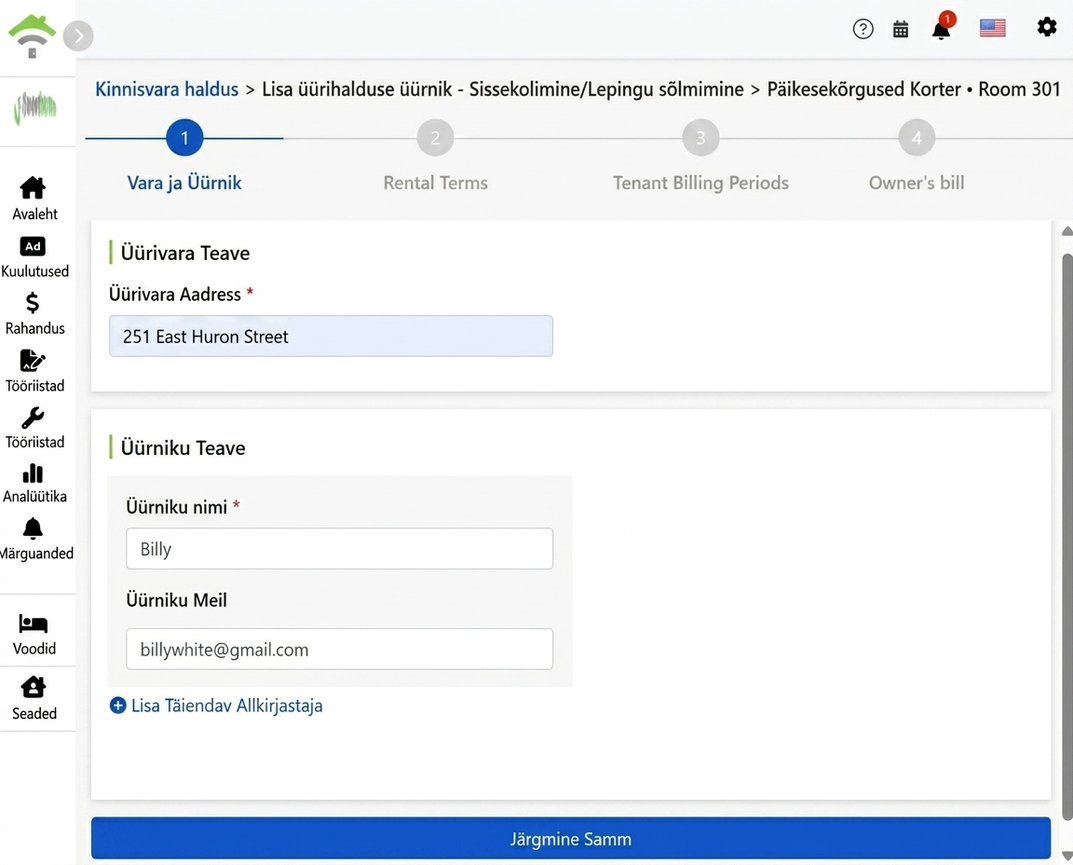Open the settings gear icon

point(1046,27)
